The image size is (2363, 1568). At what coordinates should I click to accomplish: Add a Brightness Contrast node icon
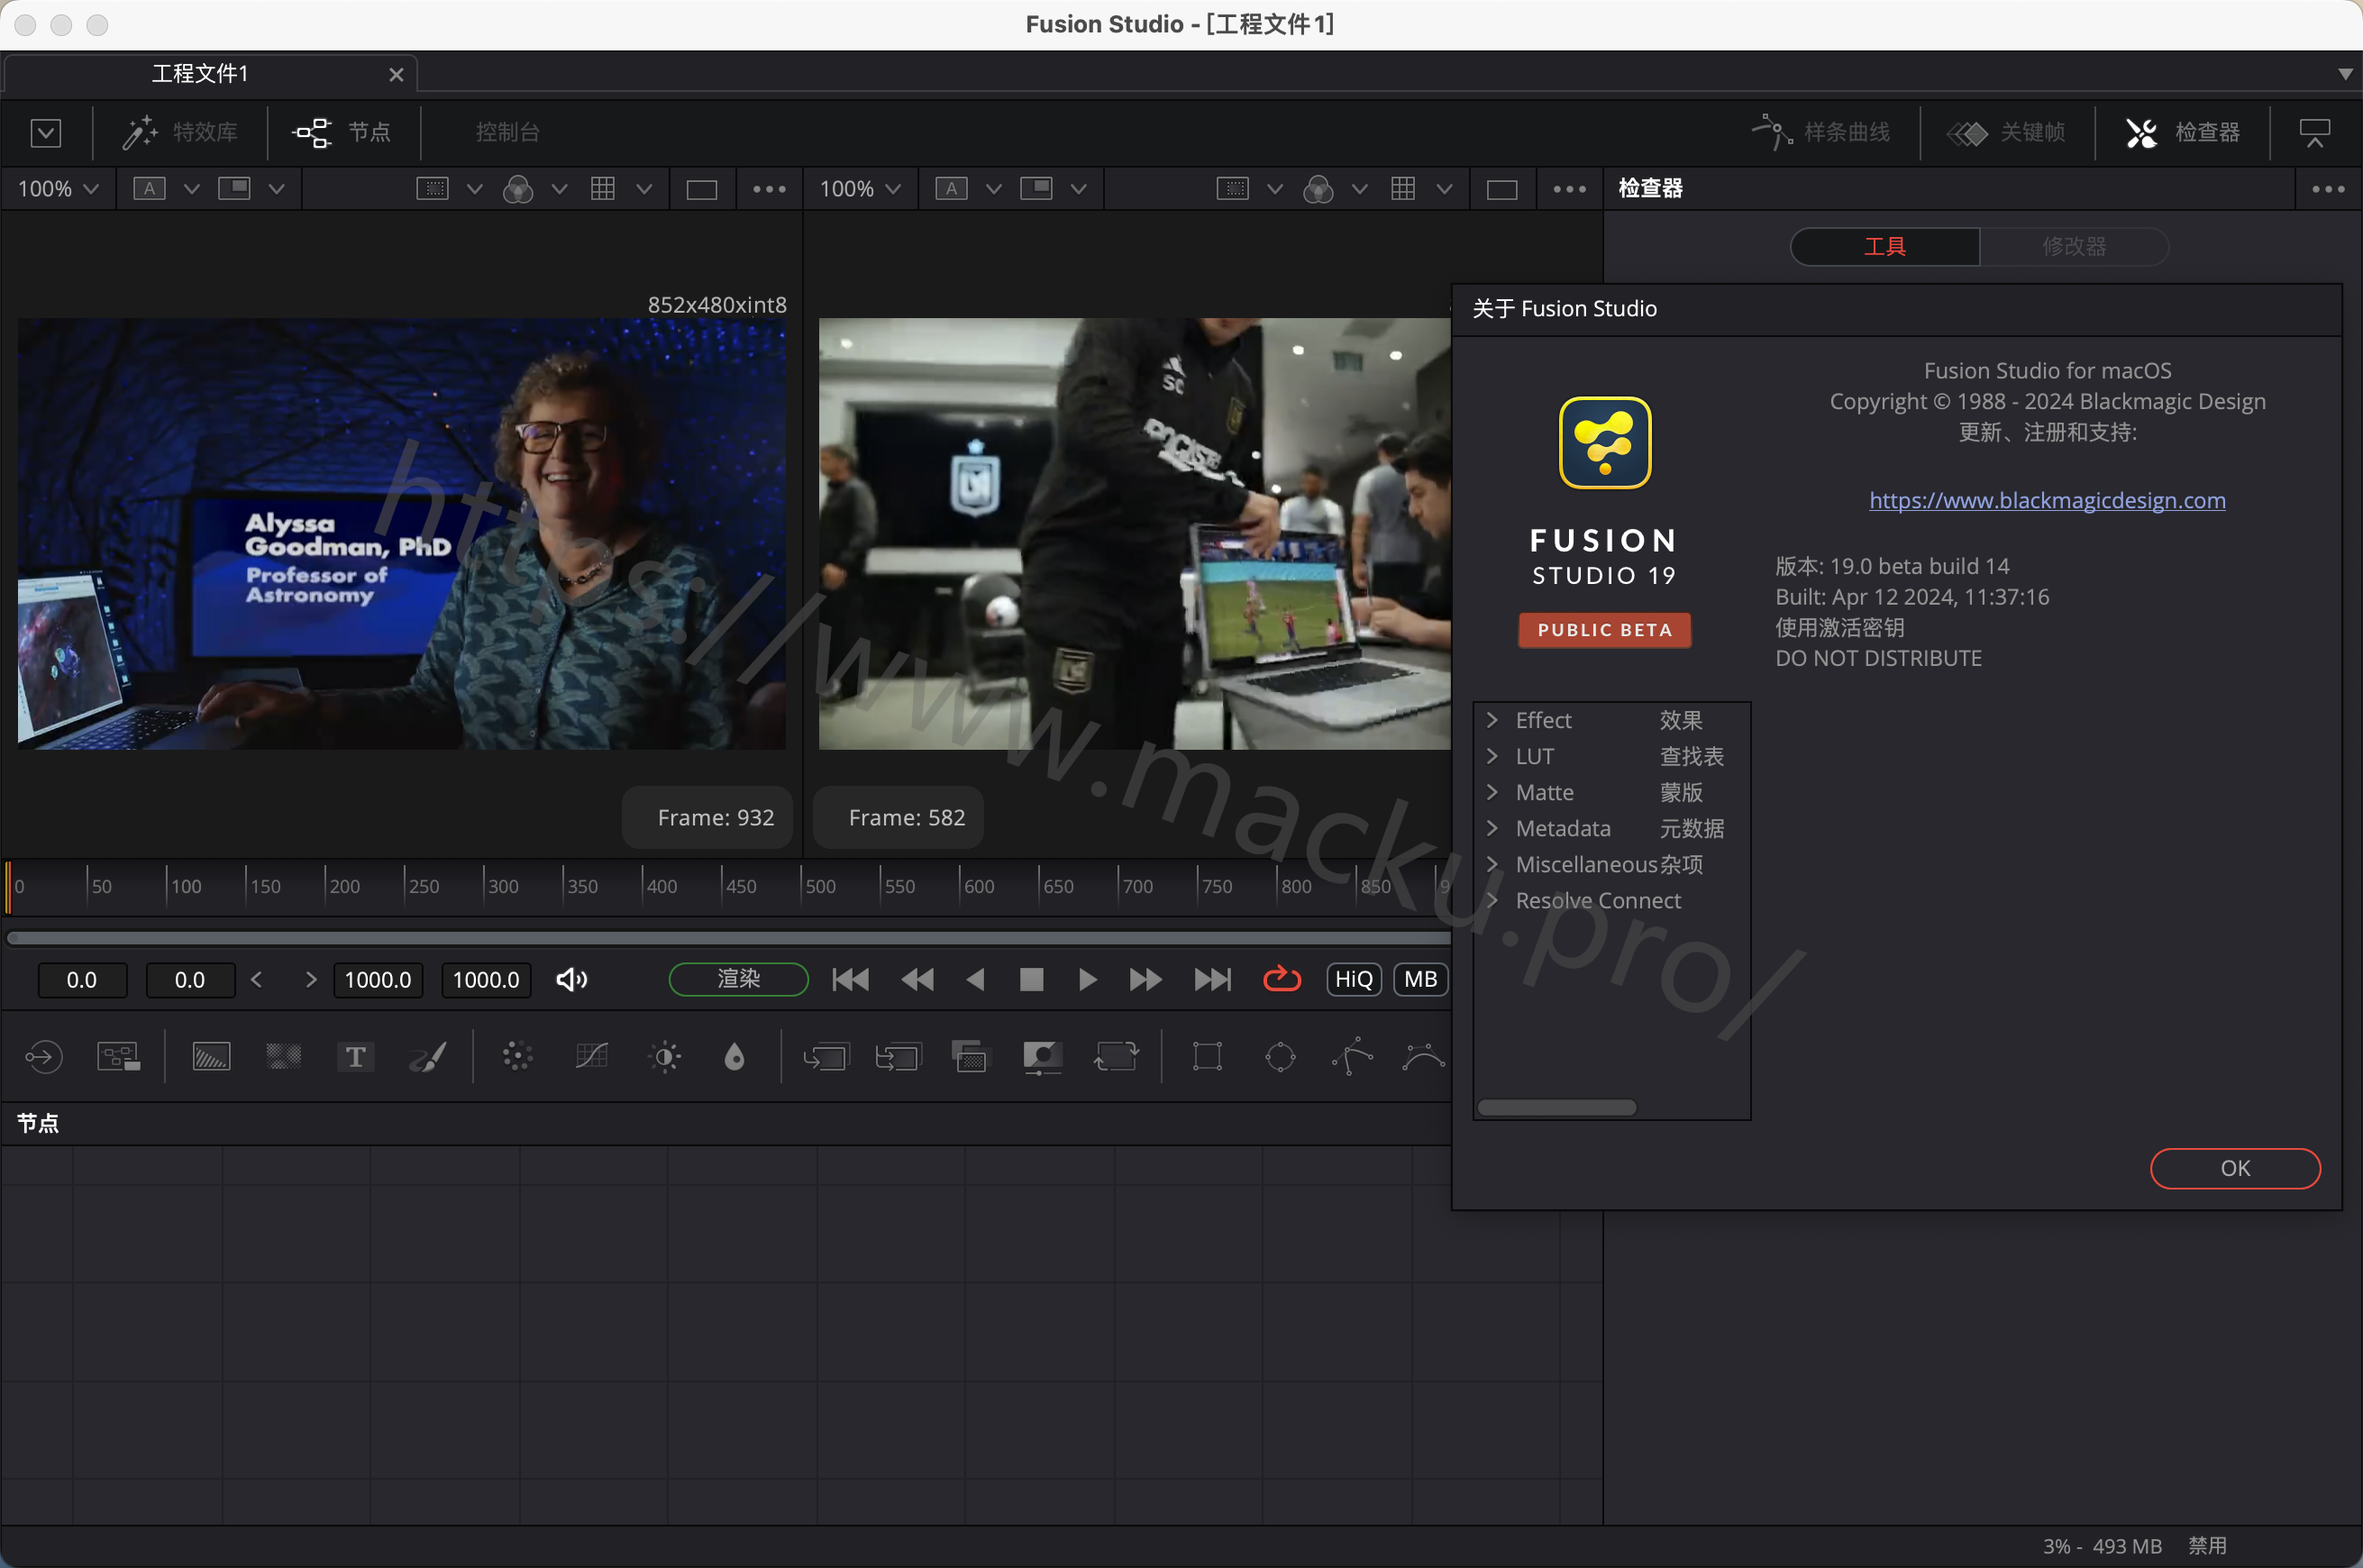[665, 1057]
